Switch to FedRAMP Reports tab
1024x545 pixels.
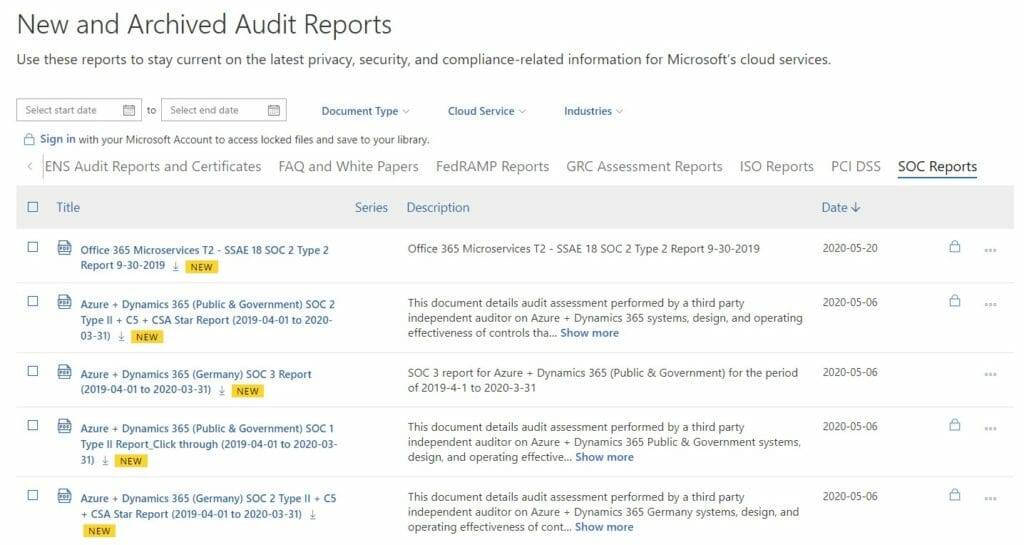pyautogui.click(x=492, y=166)
